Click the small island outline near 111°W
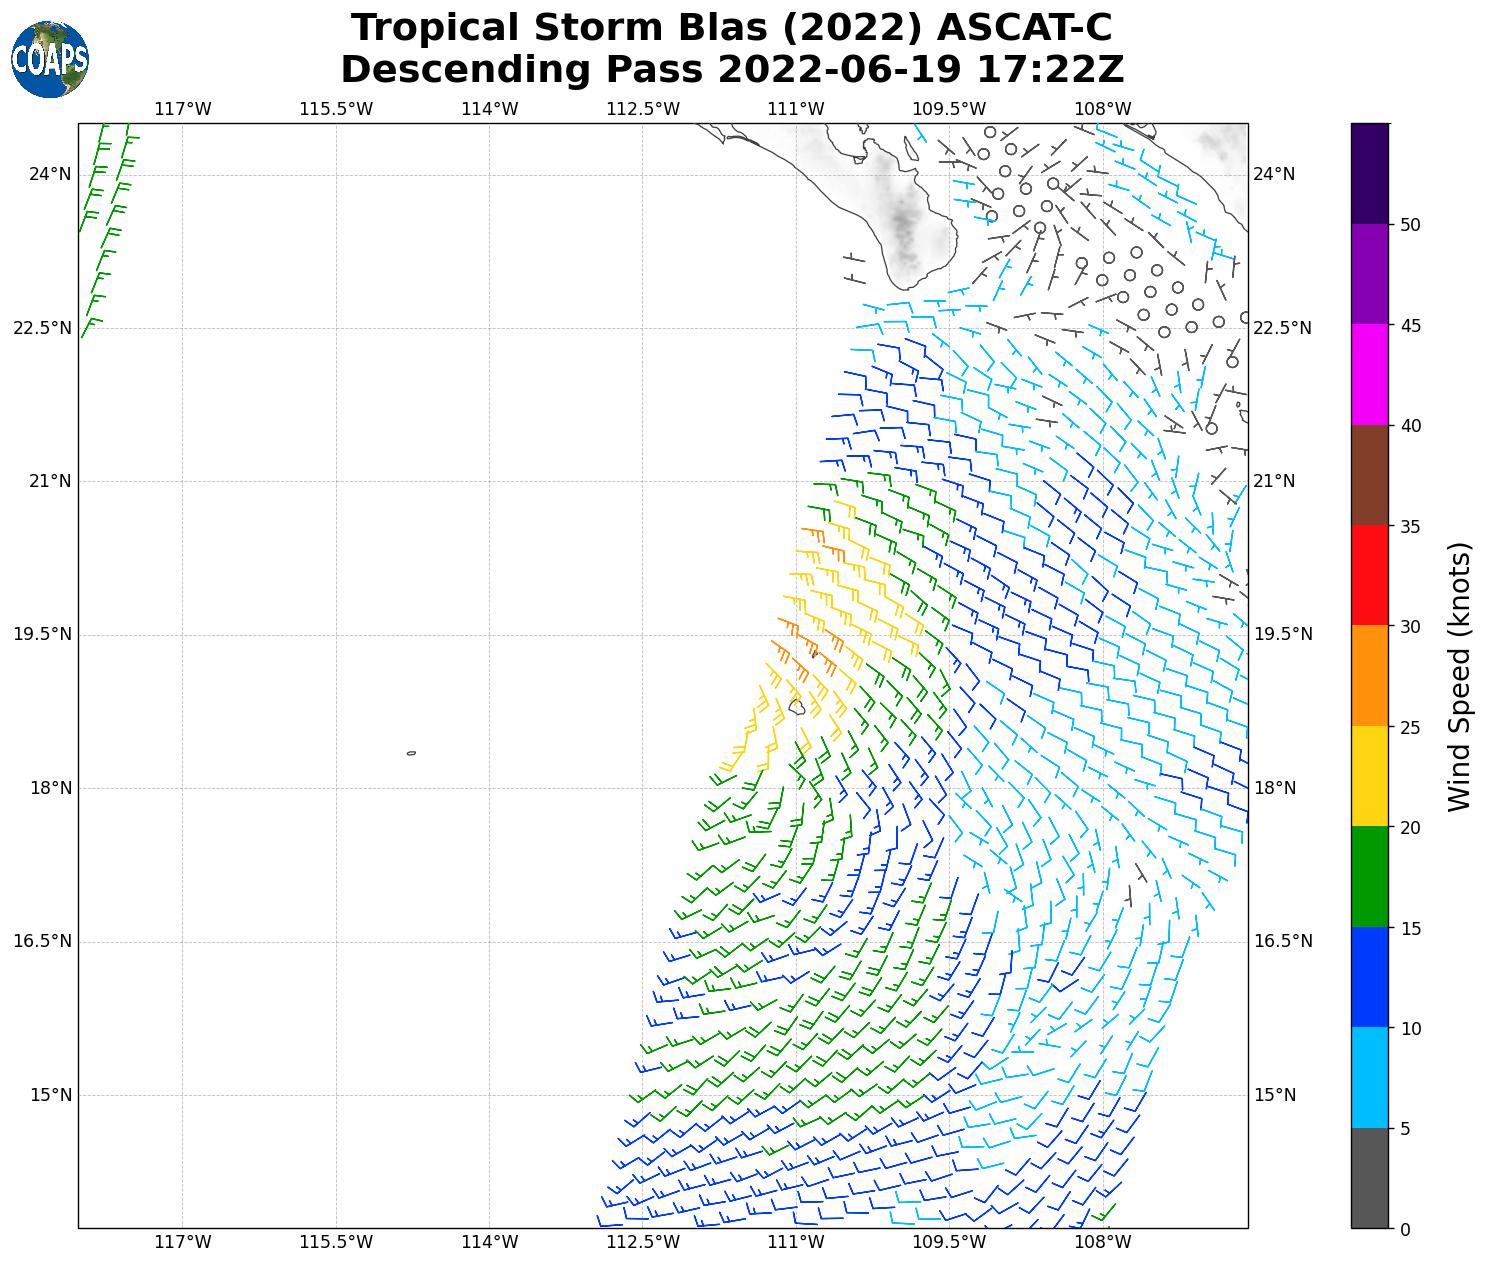This screenshot has height=1264, width=1488. click(797, 707)
